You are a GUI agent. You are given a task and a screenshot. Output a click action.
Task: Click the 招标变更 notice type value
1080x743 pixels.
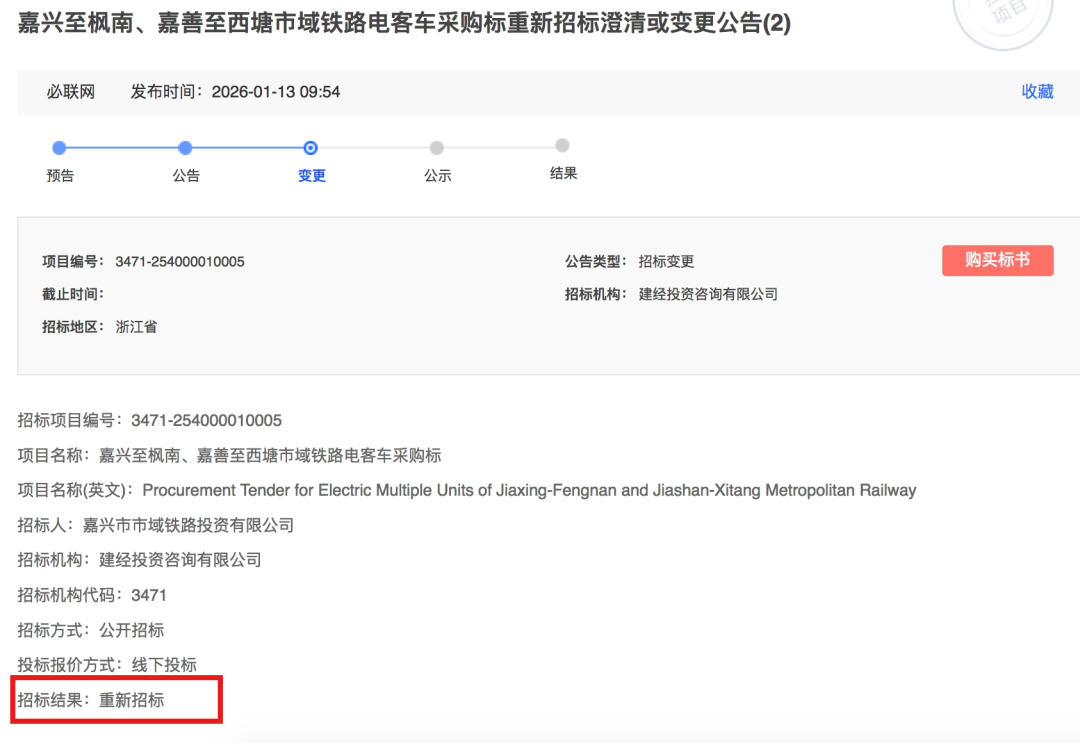666,262
